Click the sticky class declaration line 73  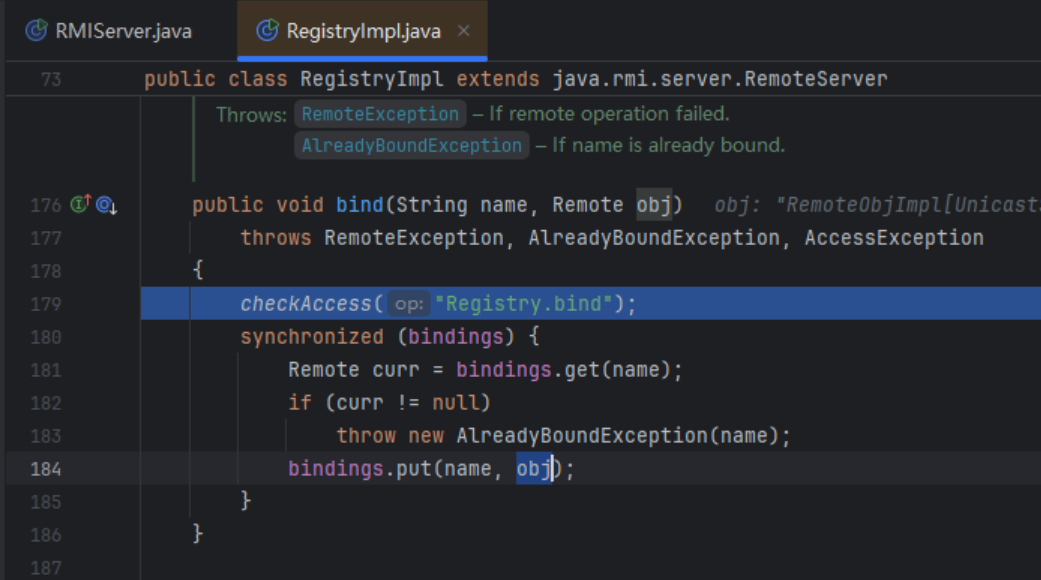[515, 79]
